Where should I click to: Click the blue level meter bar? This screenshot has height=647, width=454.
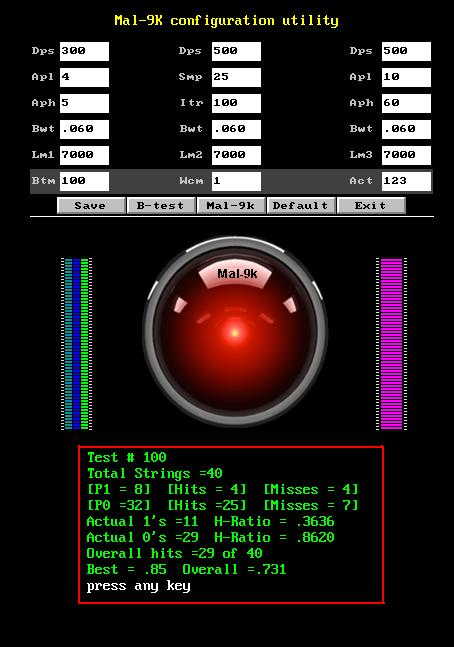click(76, 344)
